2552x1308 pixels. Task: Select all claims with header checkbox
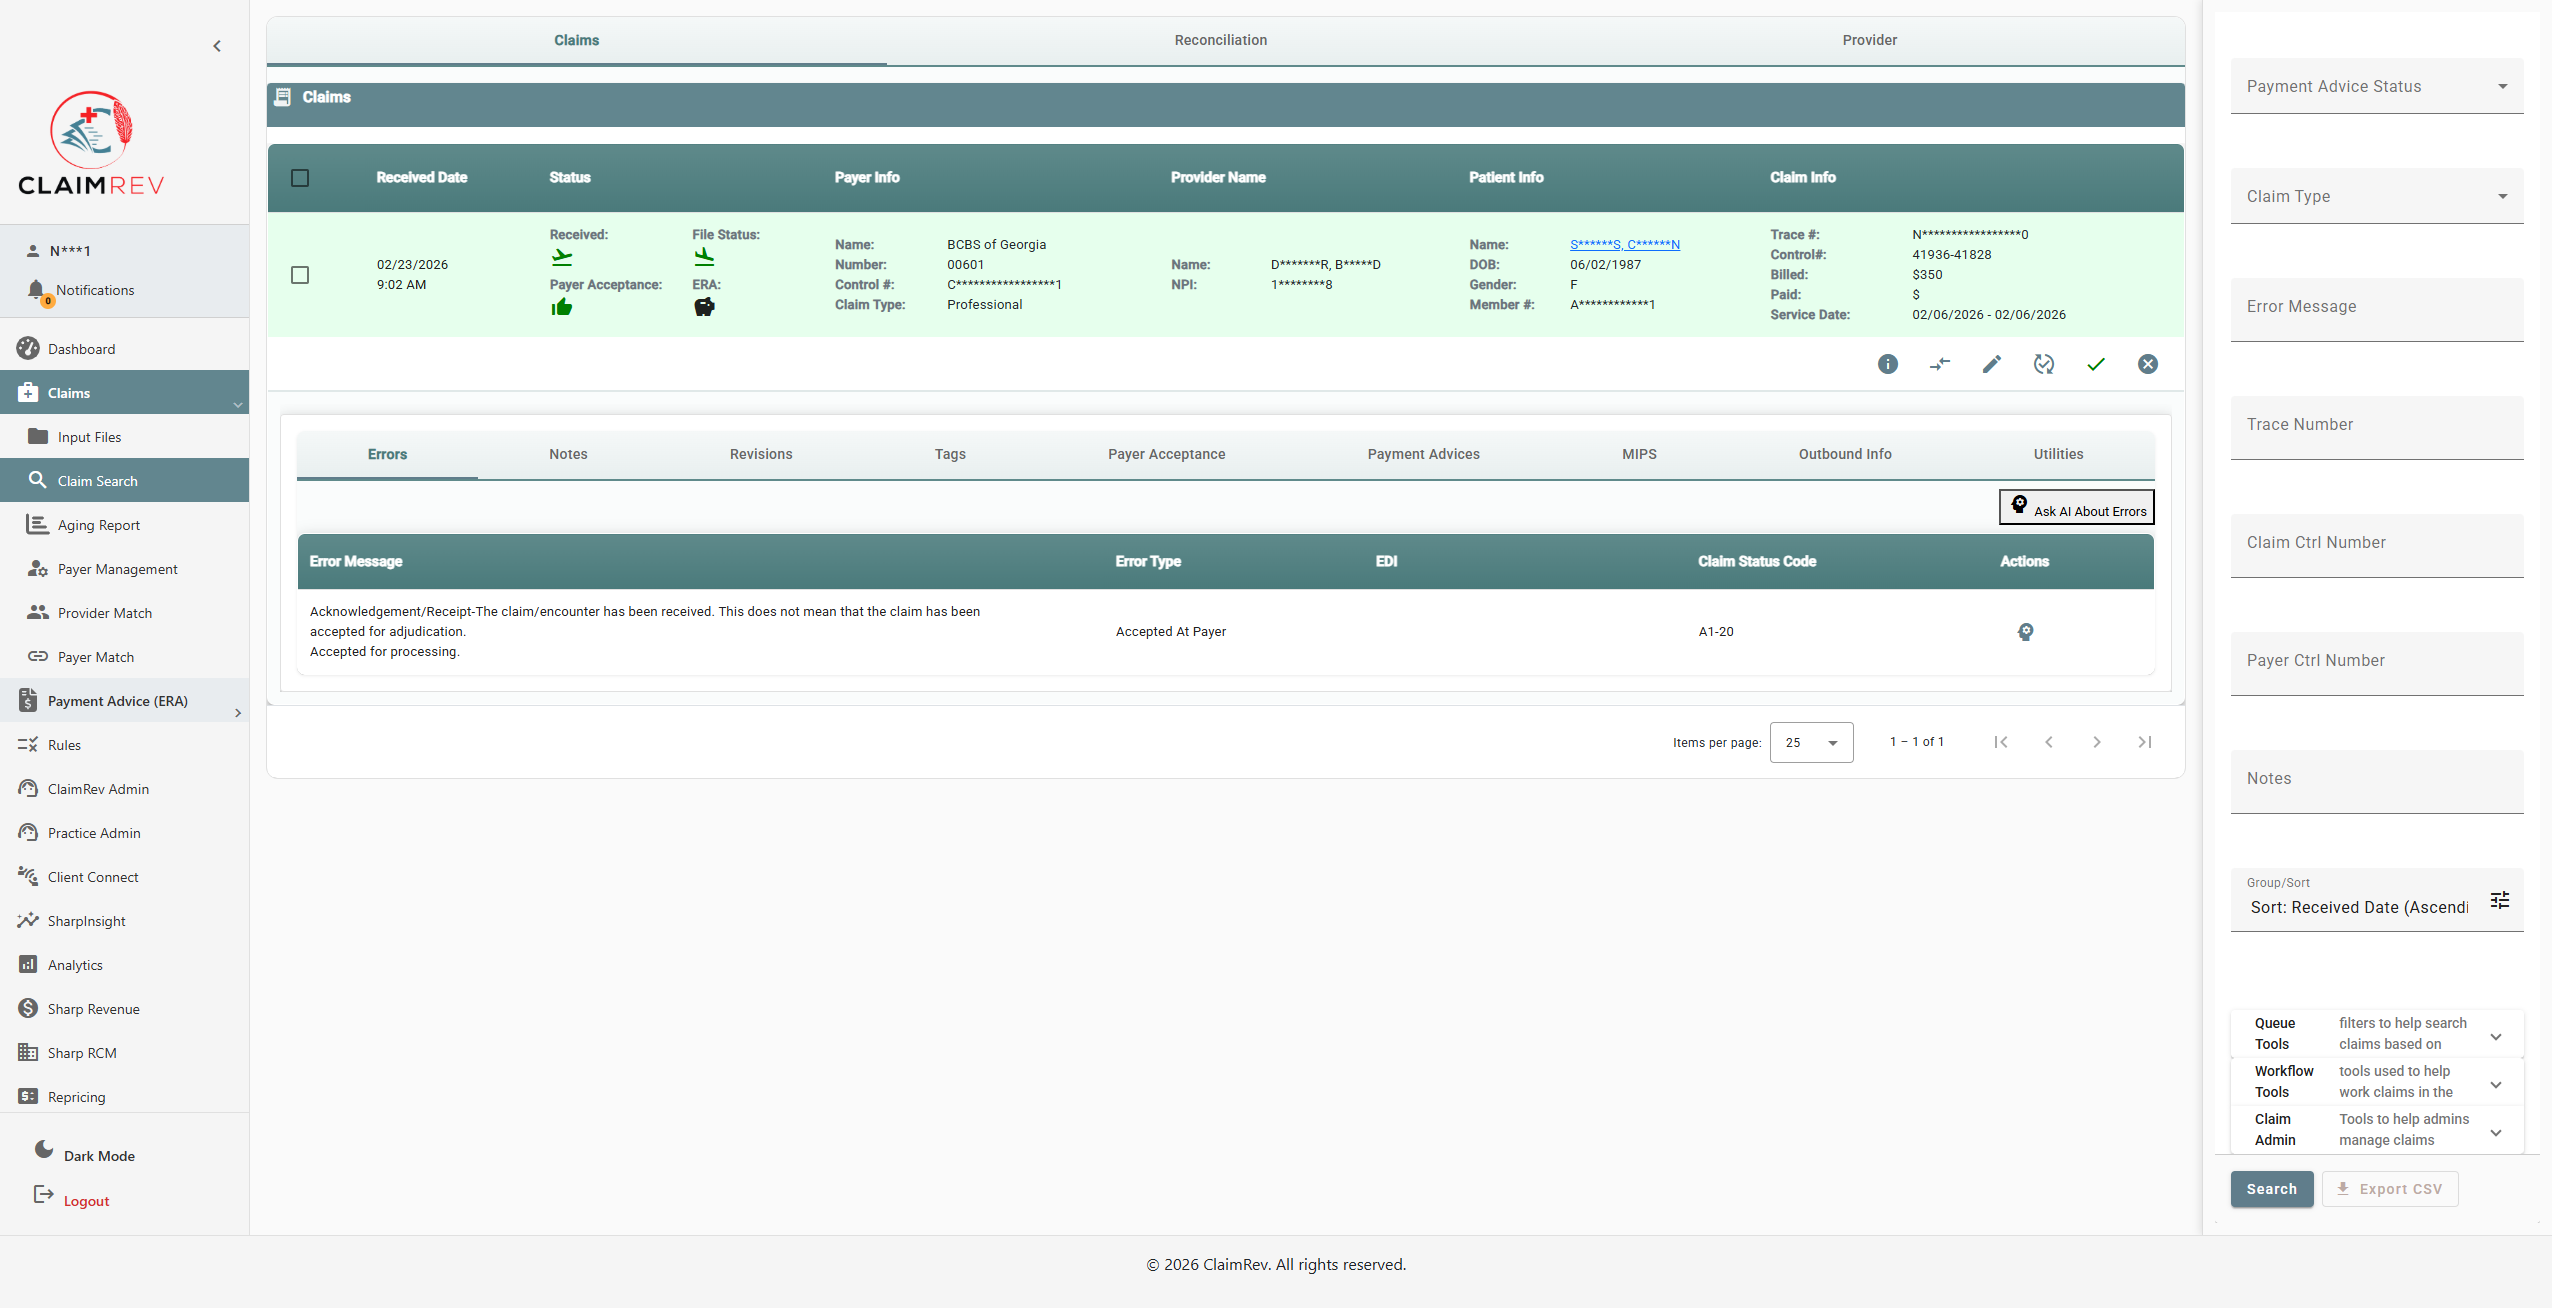(x=300, y=178)
